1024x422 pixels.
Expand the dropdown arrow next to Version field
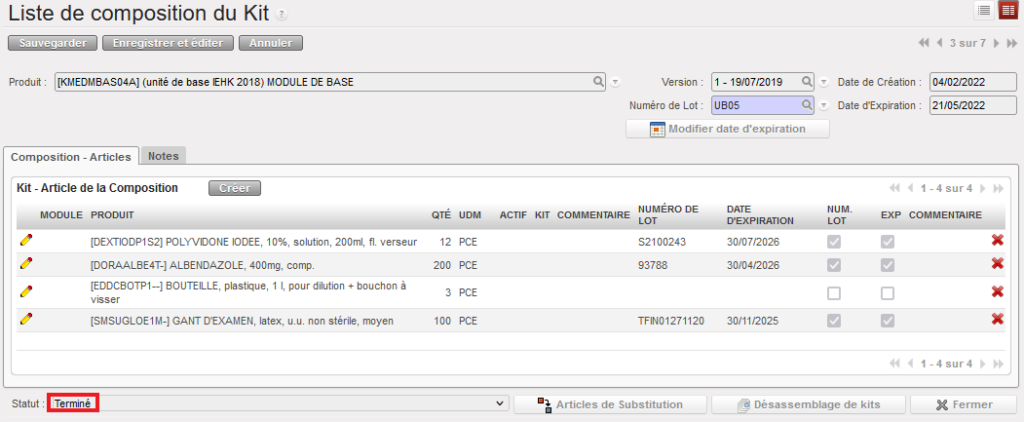823,82
